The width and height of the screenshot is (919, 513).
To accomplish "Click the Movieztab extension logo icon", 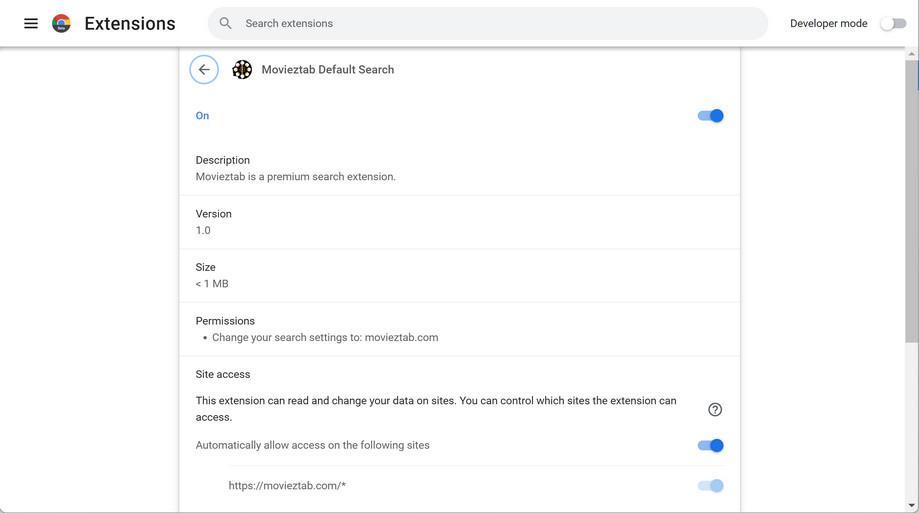I will coord(242,70).
